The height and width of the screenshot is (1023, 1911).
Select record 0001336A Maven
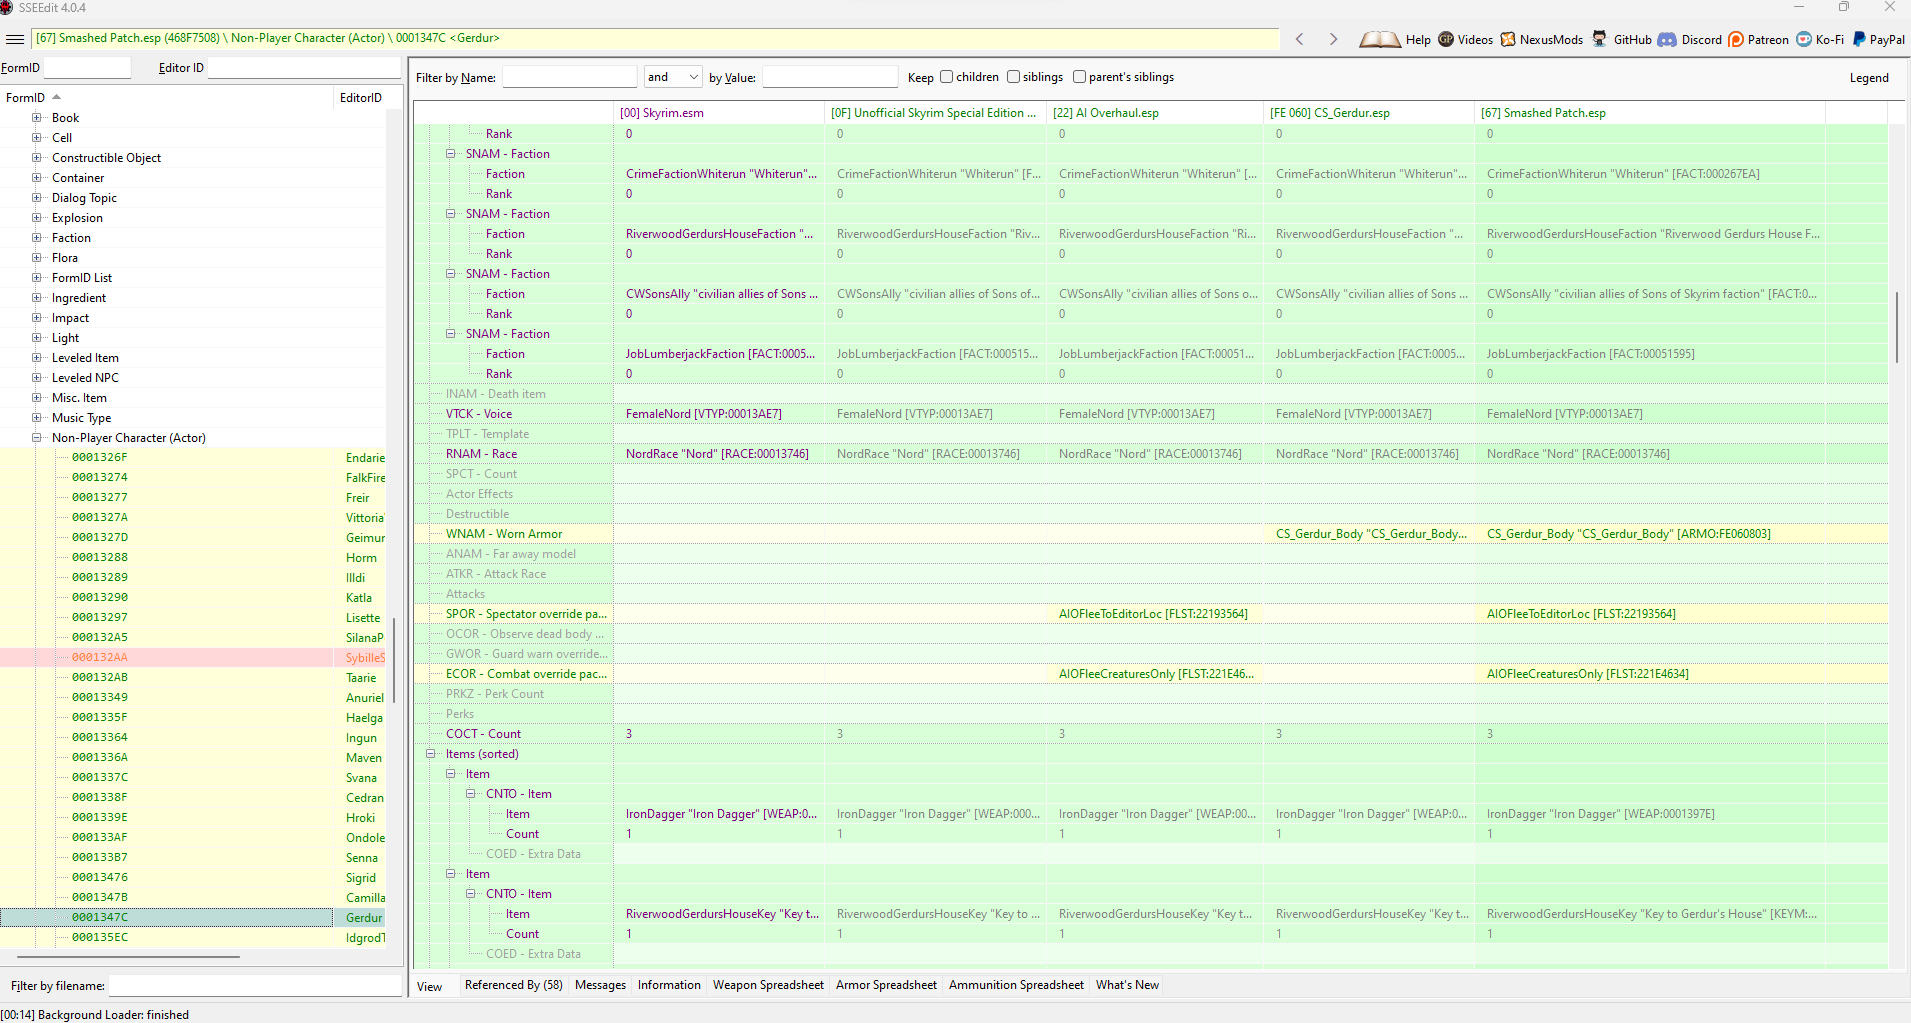coord(193,757)
